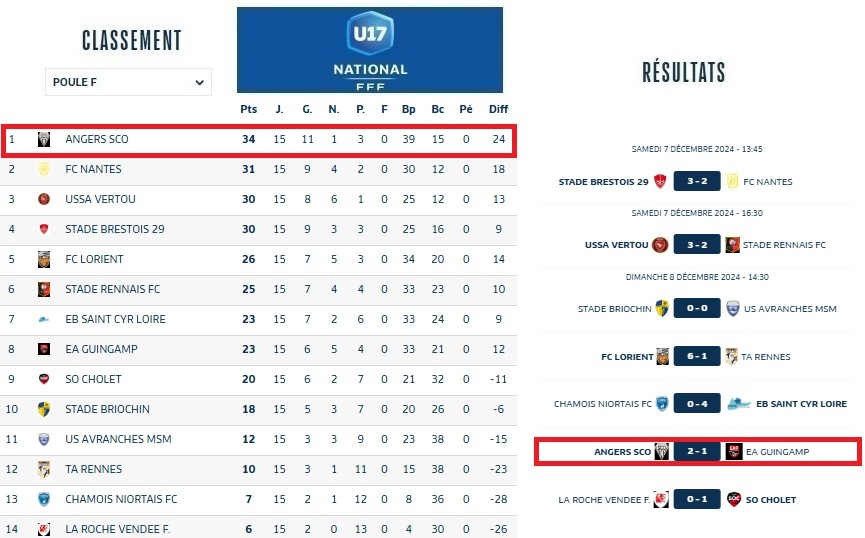The height and width of the screenshot is (538, 865).
Task: Open Stade Rennais FC standings row
Action: tap(112, 290)
